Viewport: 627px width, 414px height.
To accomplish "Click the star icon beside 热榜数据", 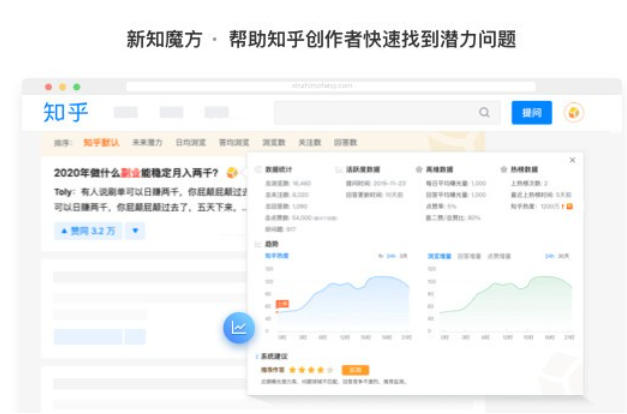I will (x=504, y=170).
